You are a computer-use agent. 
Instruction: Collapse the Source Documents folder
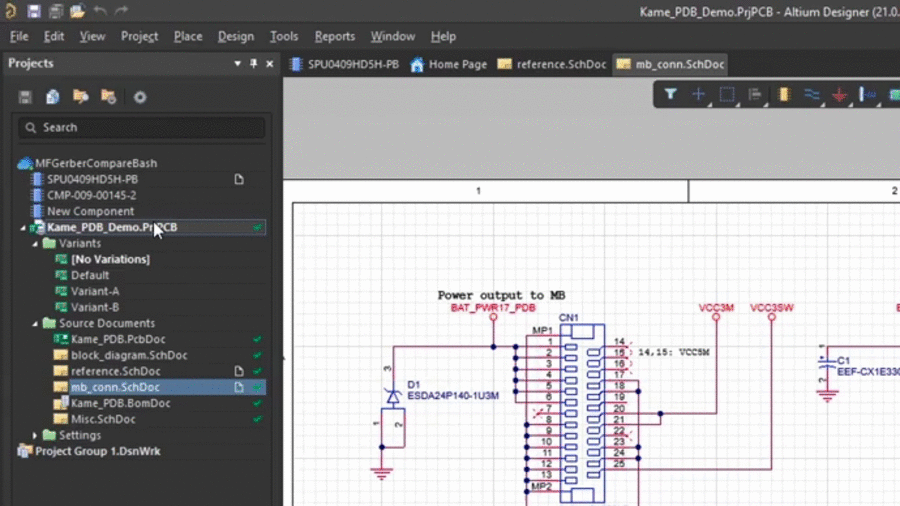36,323
